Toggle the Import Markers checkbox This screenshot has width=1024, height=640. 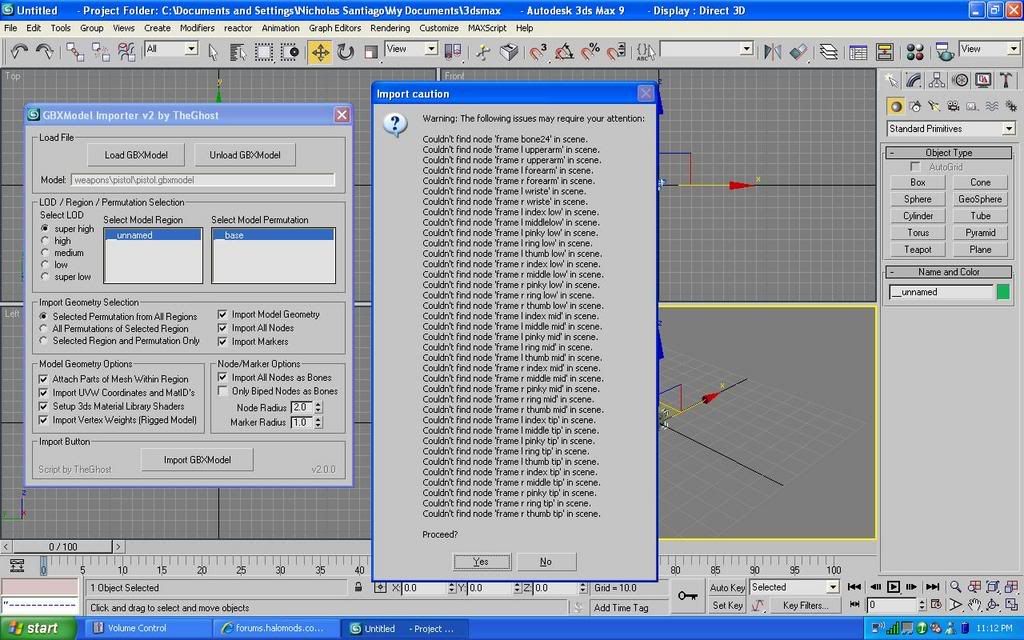point(222,342)
